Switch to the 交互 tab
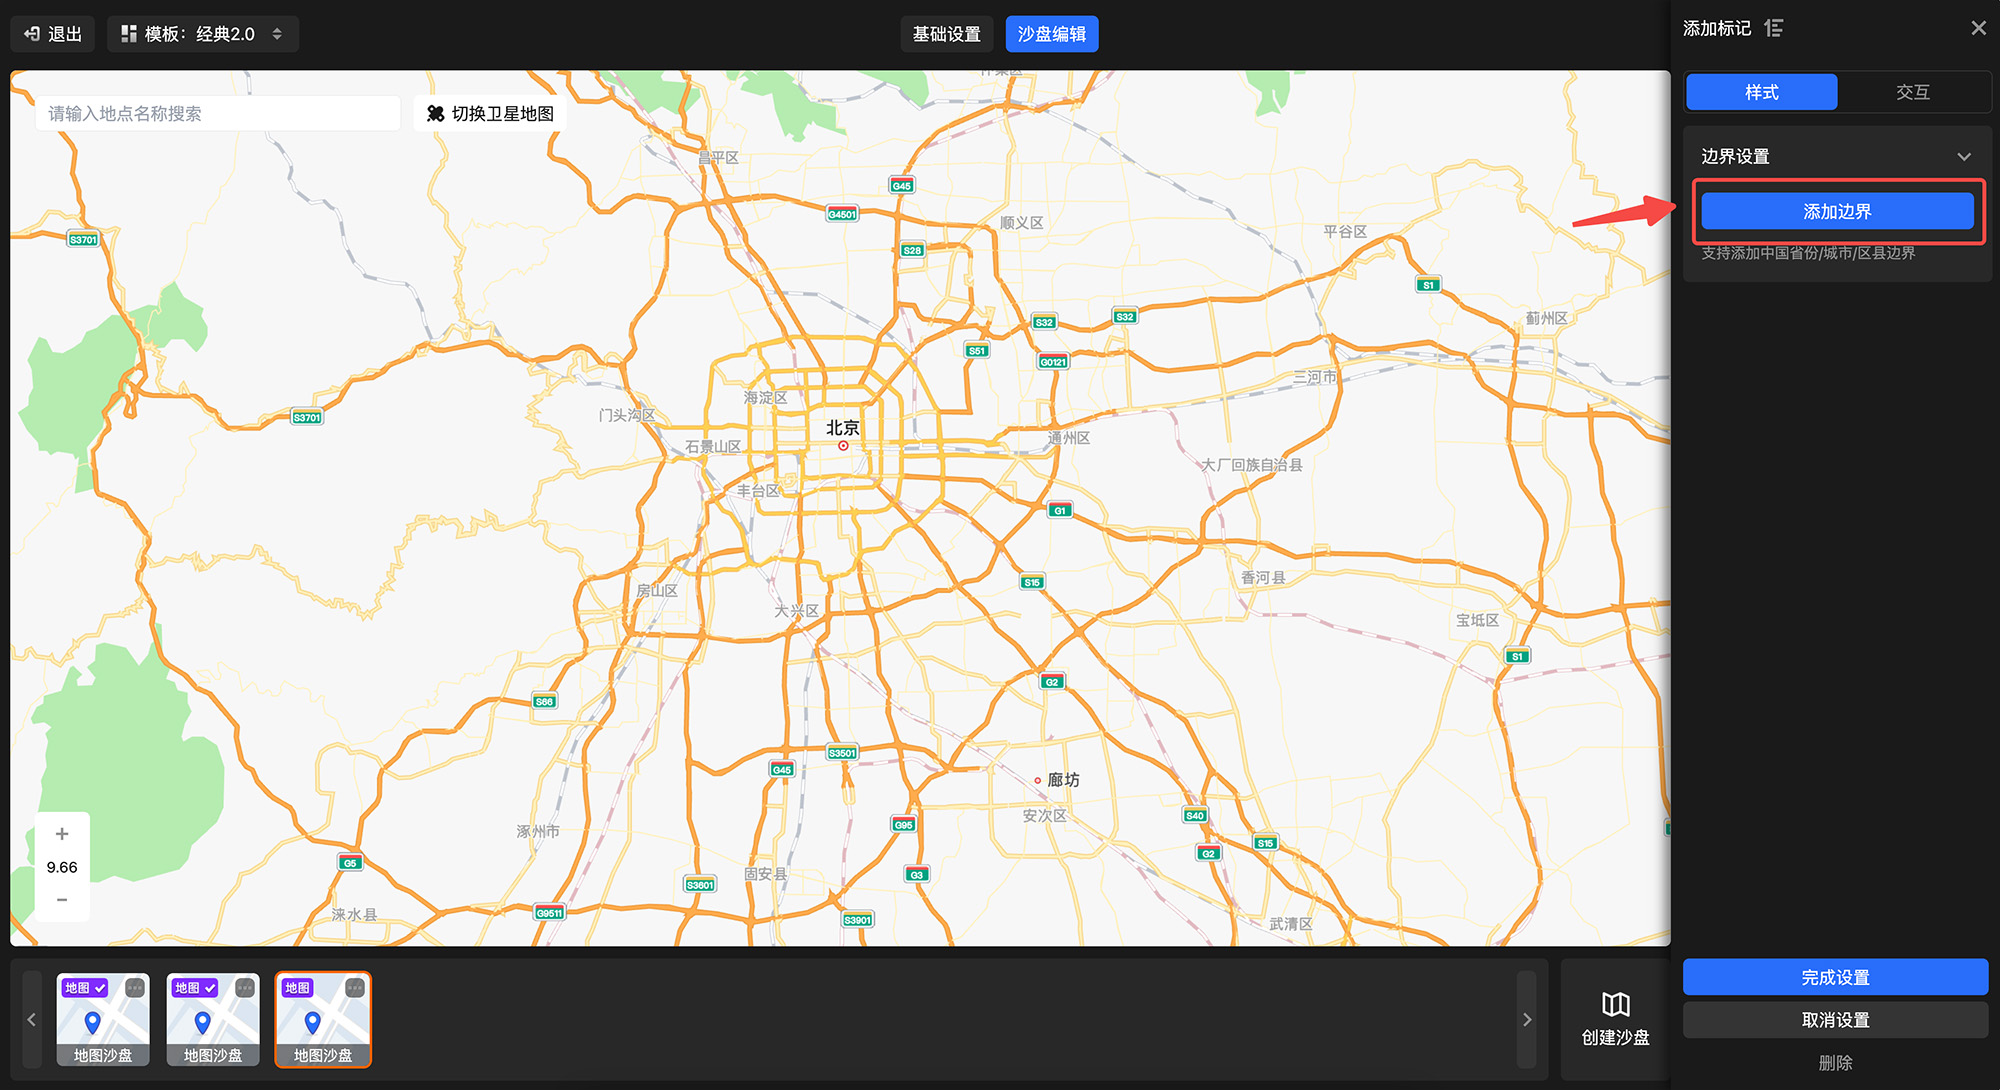 coord(1912,92)
